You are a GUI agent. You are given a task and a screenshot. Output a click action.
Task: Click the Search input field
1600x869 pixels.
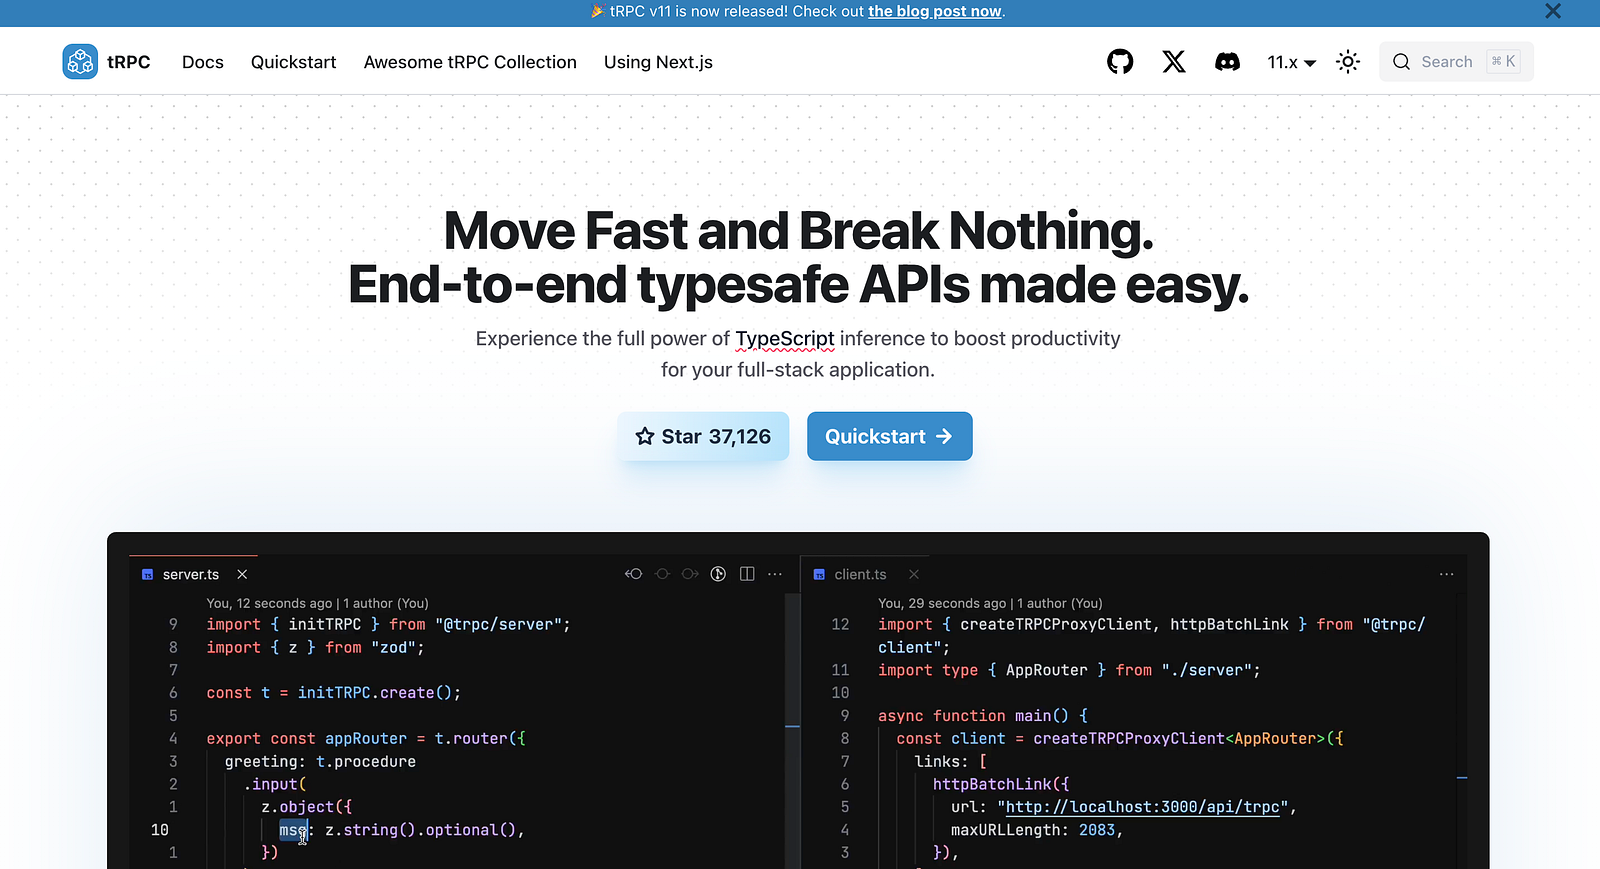click(1456, 62)
